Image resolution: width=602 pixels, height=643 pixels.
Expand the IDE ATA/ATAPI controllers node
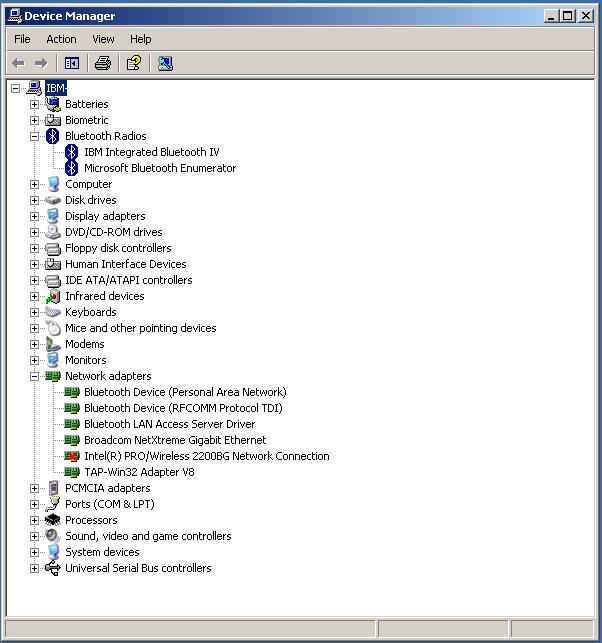(34, 280)
